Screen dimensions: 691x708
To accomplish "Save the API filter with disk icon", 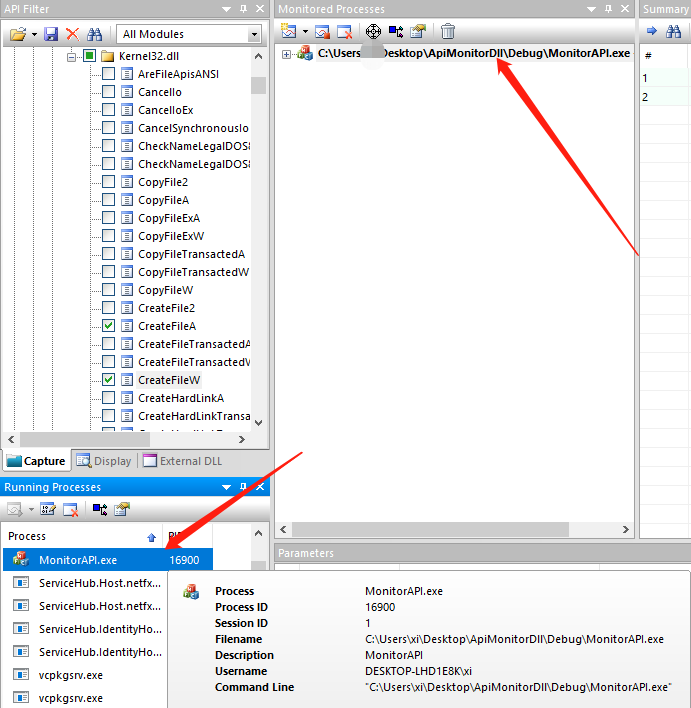I will pos(51,34).
